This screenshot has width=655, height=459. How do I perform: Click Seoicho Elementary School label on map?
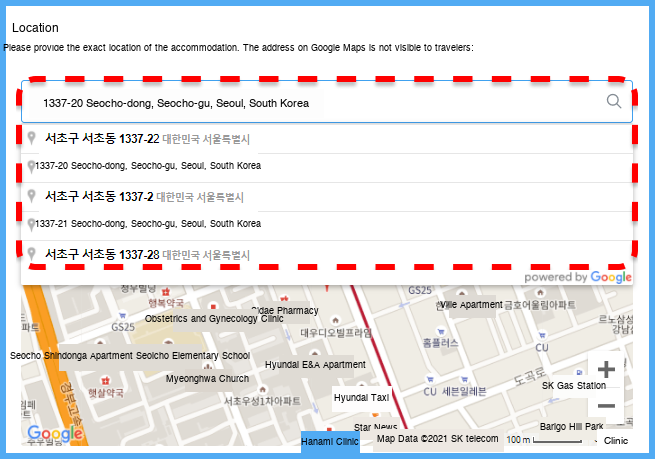(x=193, y=356)
